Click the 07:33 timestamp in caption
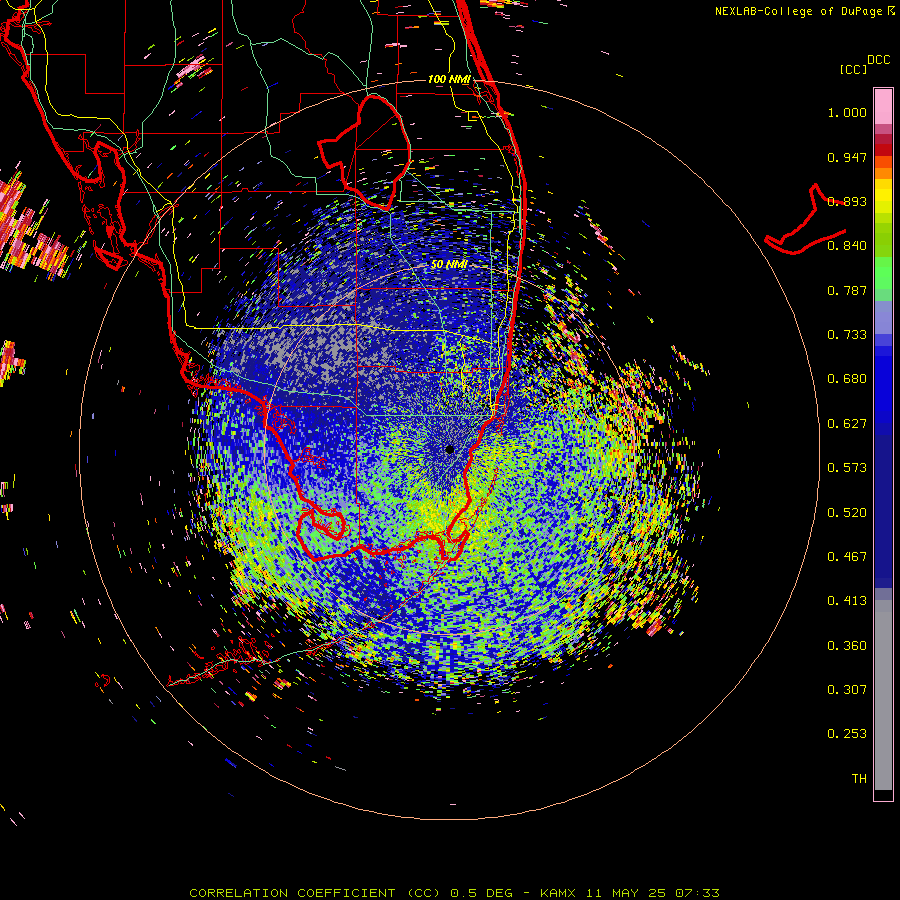Screen dimensions: 900x900 pyautogui.click(x=697, y=893)
